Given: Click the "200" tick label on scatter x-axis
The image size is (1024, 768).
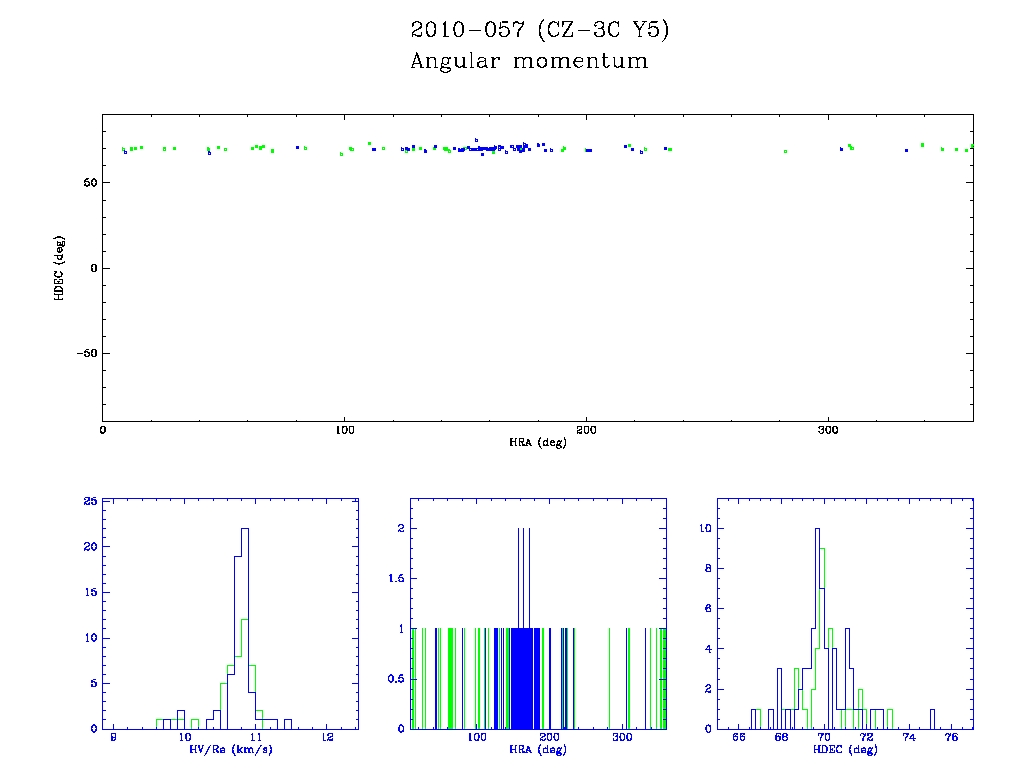Looking at the screenshot, I should 586,429.
